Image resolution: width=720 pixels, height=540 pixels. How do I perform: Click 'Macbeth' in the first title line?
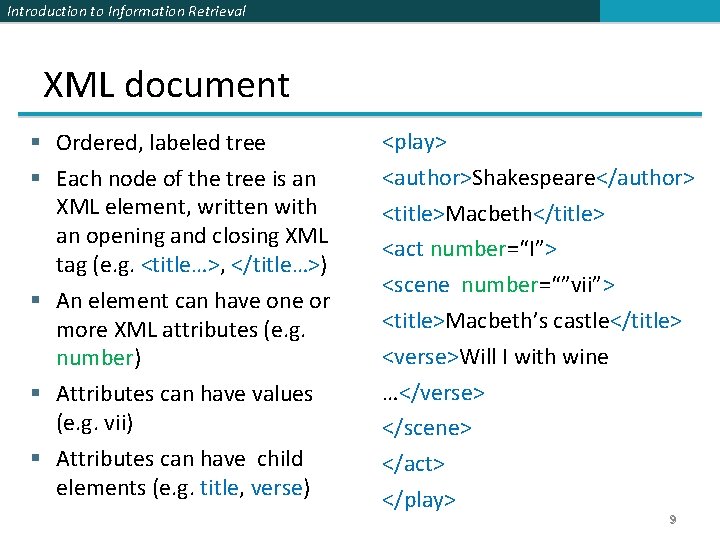489,214
